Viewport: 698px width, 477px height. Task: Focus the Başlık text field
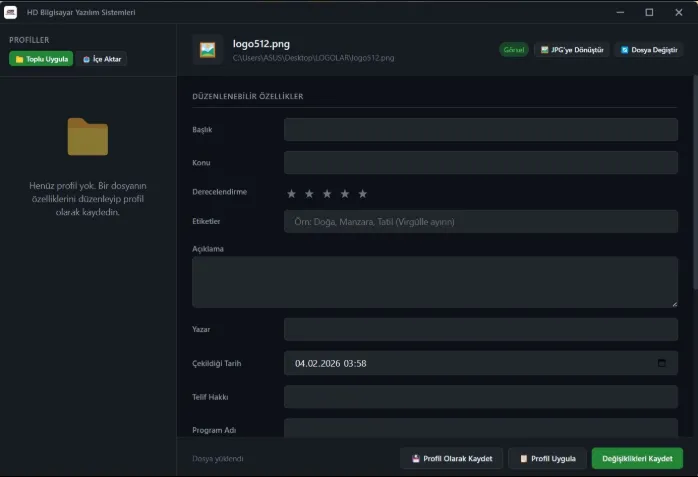tap(480, 129)
